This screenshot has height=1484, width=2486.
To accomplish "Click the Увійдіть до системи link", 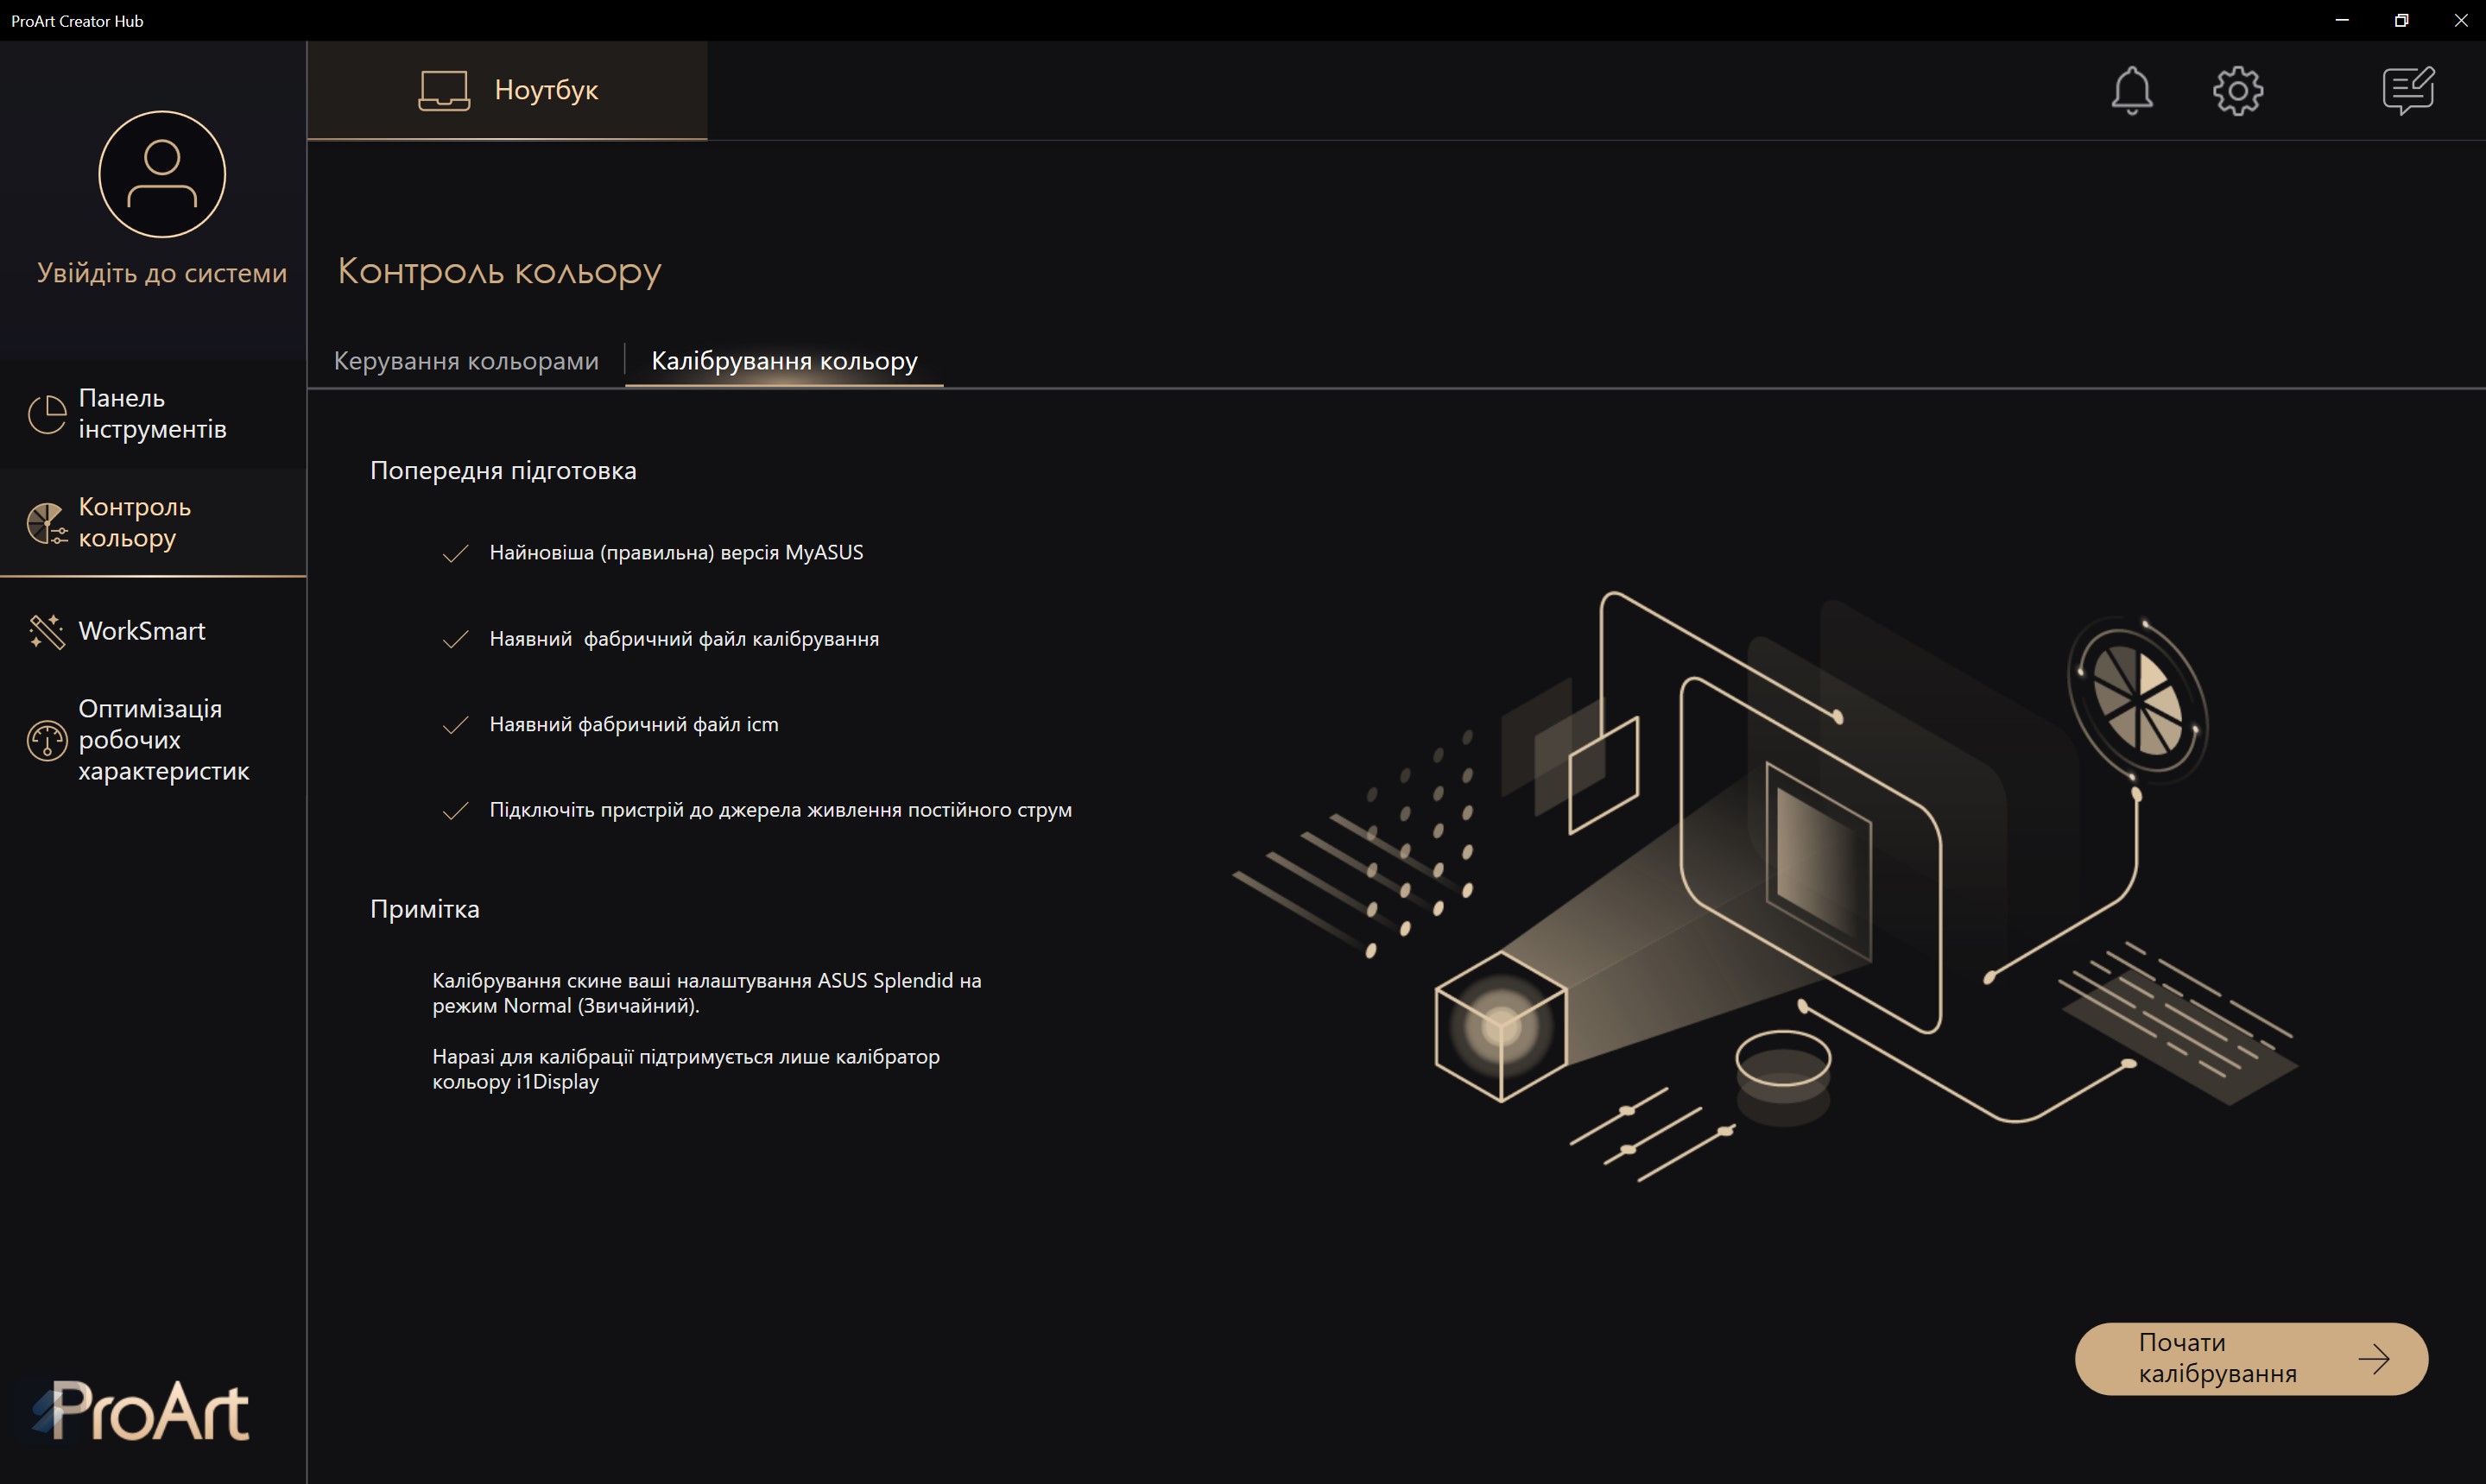I will (x=162, y=273).
